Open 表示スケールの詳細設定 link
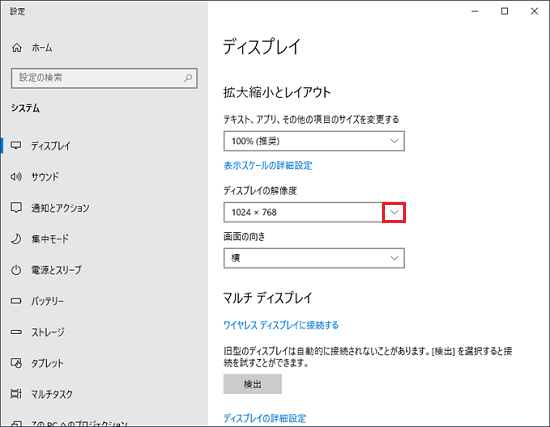 pos(268,166)
